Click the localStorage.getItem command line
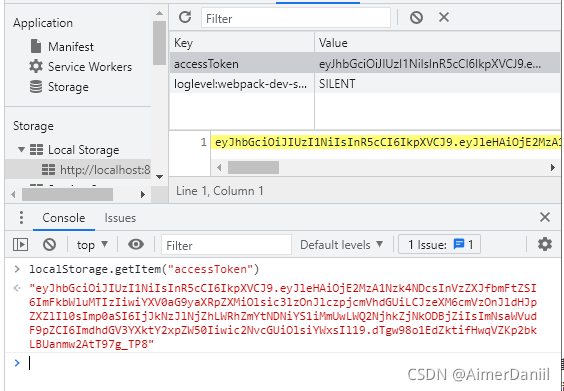The width and height of the screenshot is (564, 391). coord(144,269)
